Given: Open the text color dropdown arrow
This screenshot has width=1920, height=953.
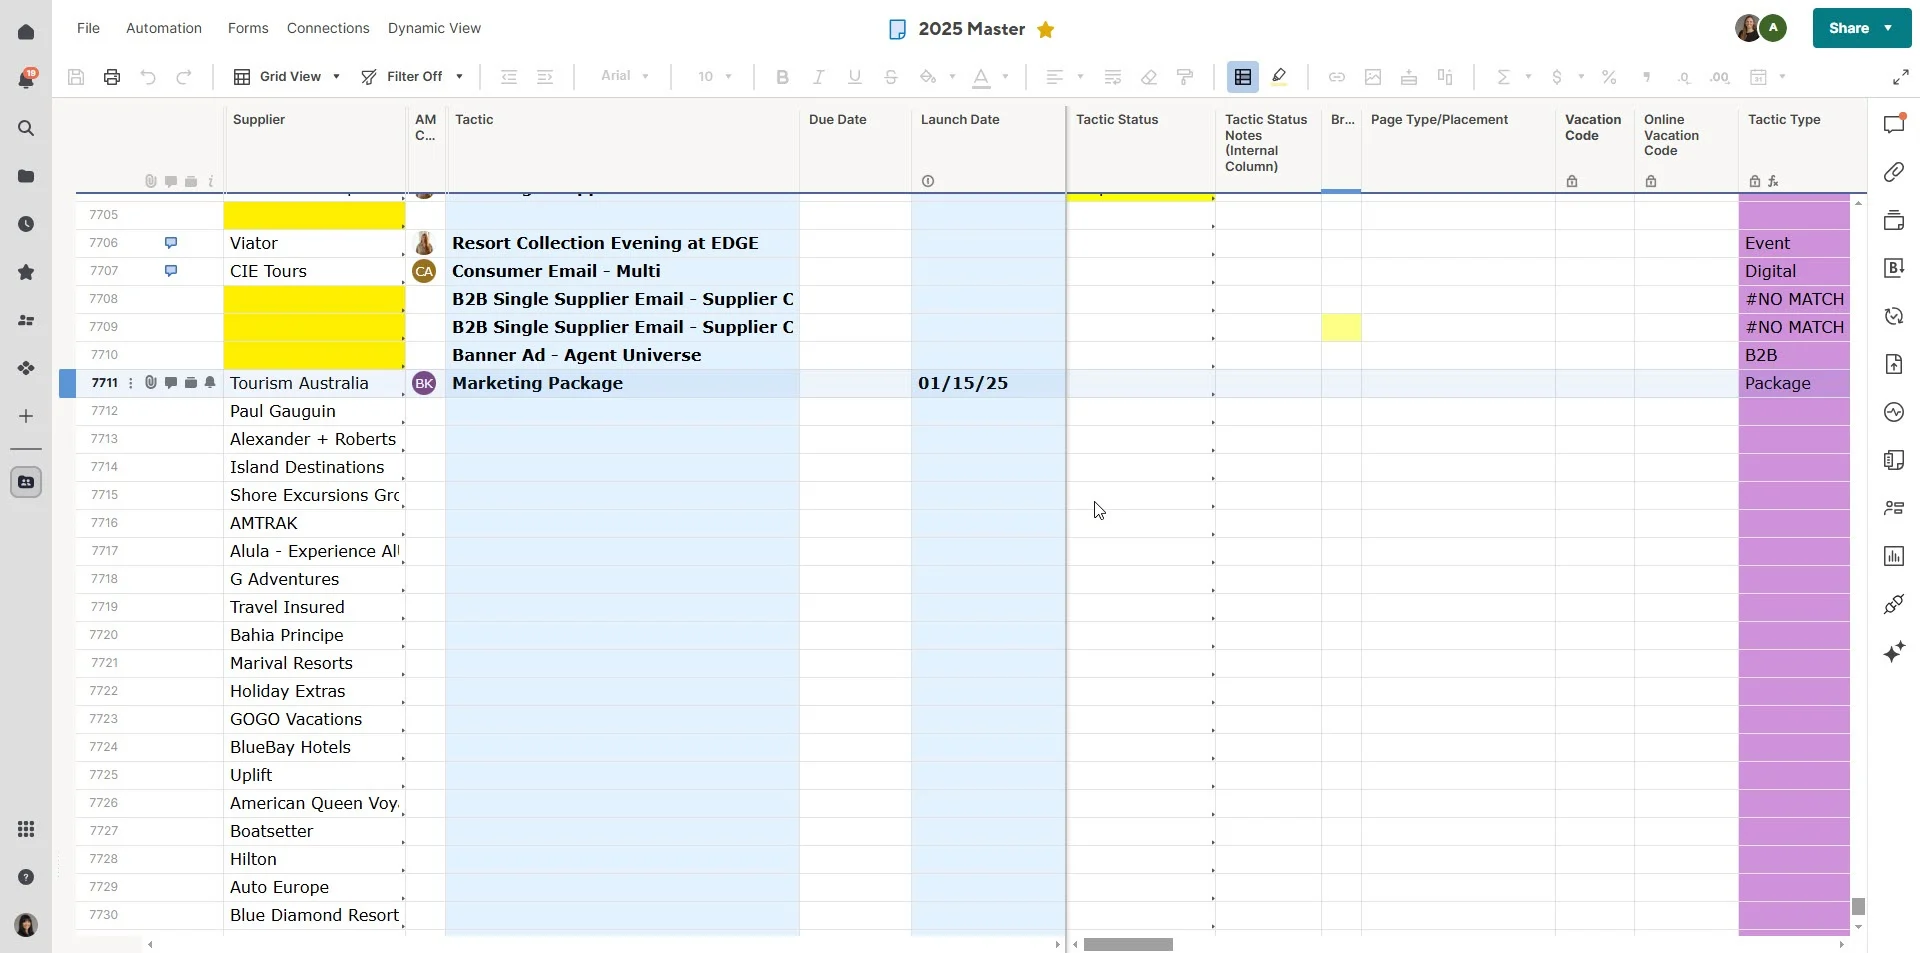Looking at the screenshot, I should pyautogui.click(x=1005, y=77).
